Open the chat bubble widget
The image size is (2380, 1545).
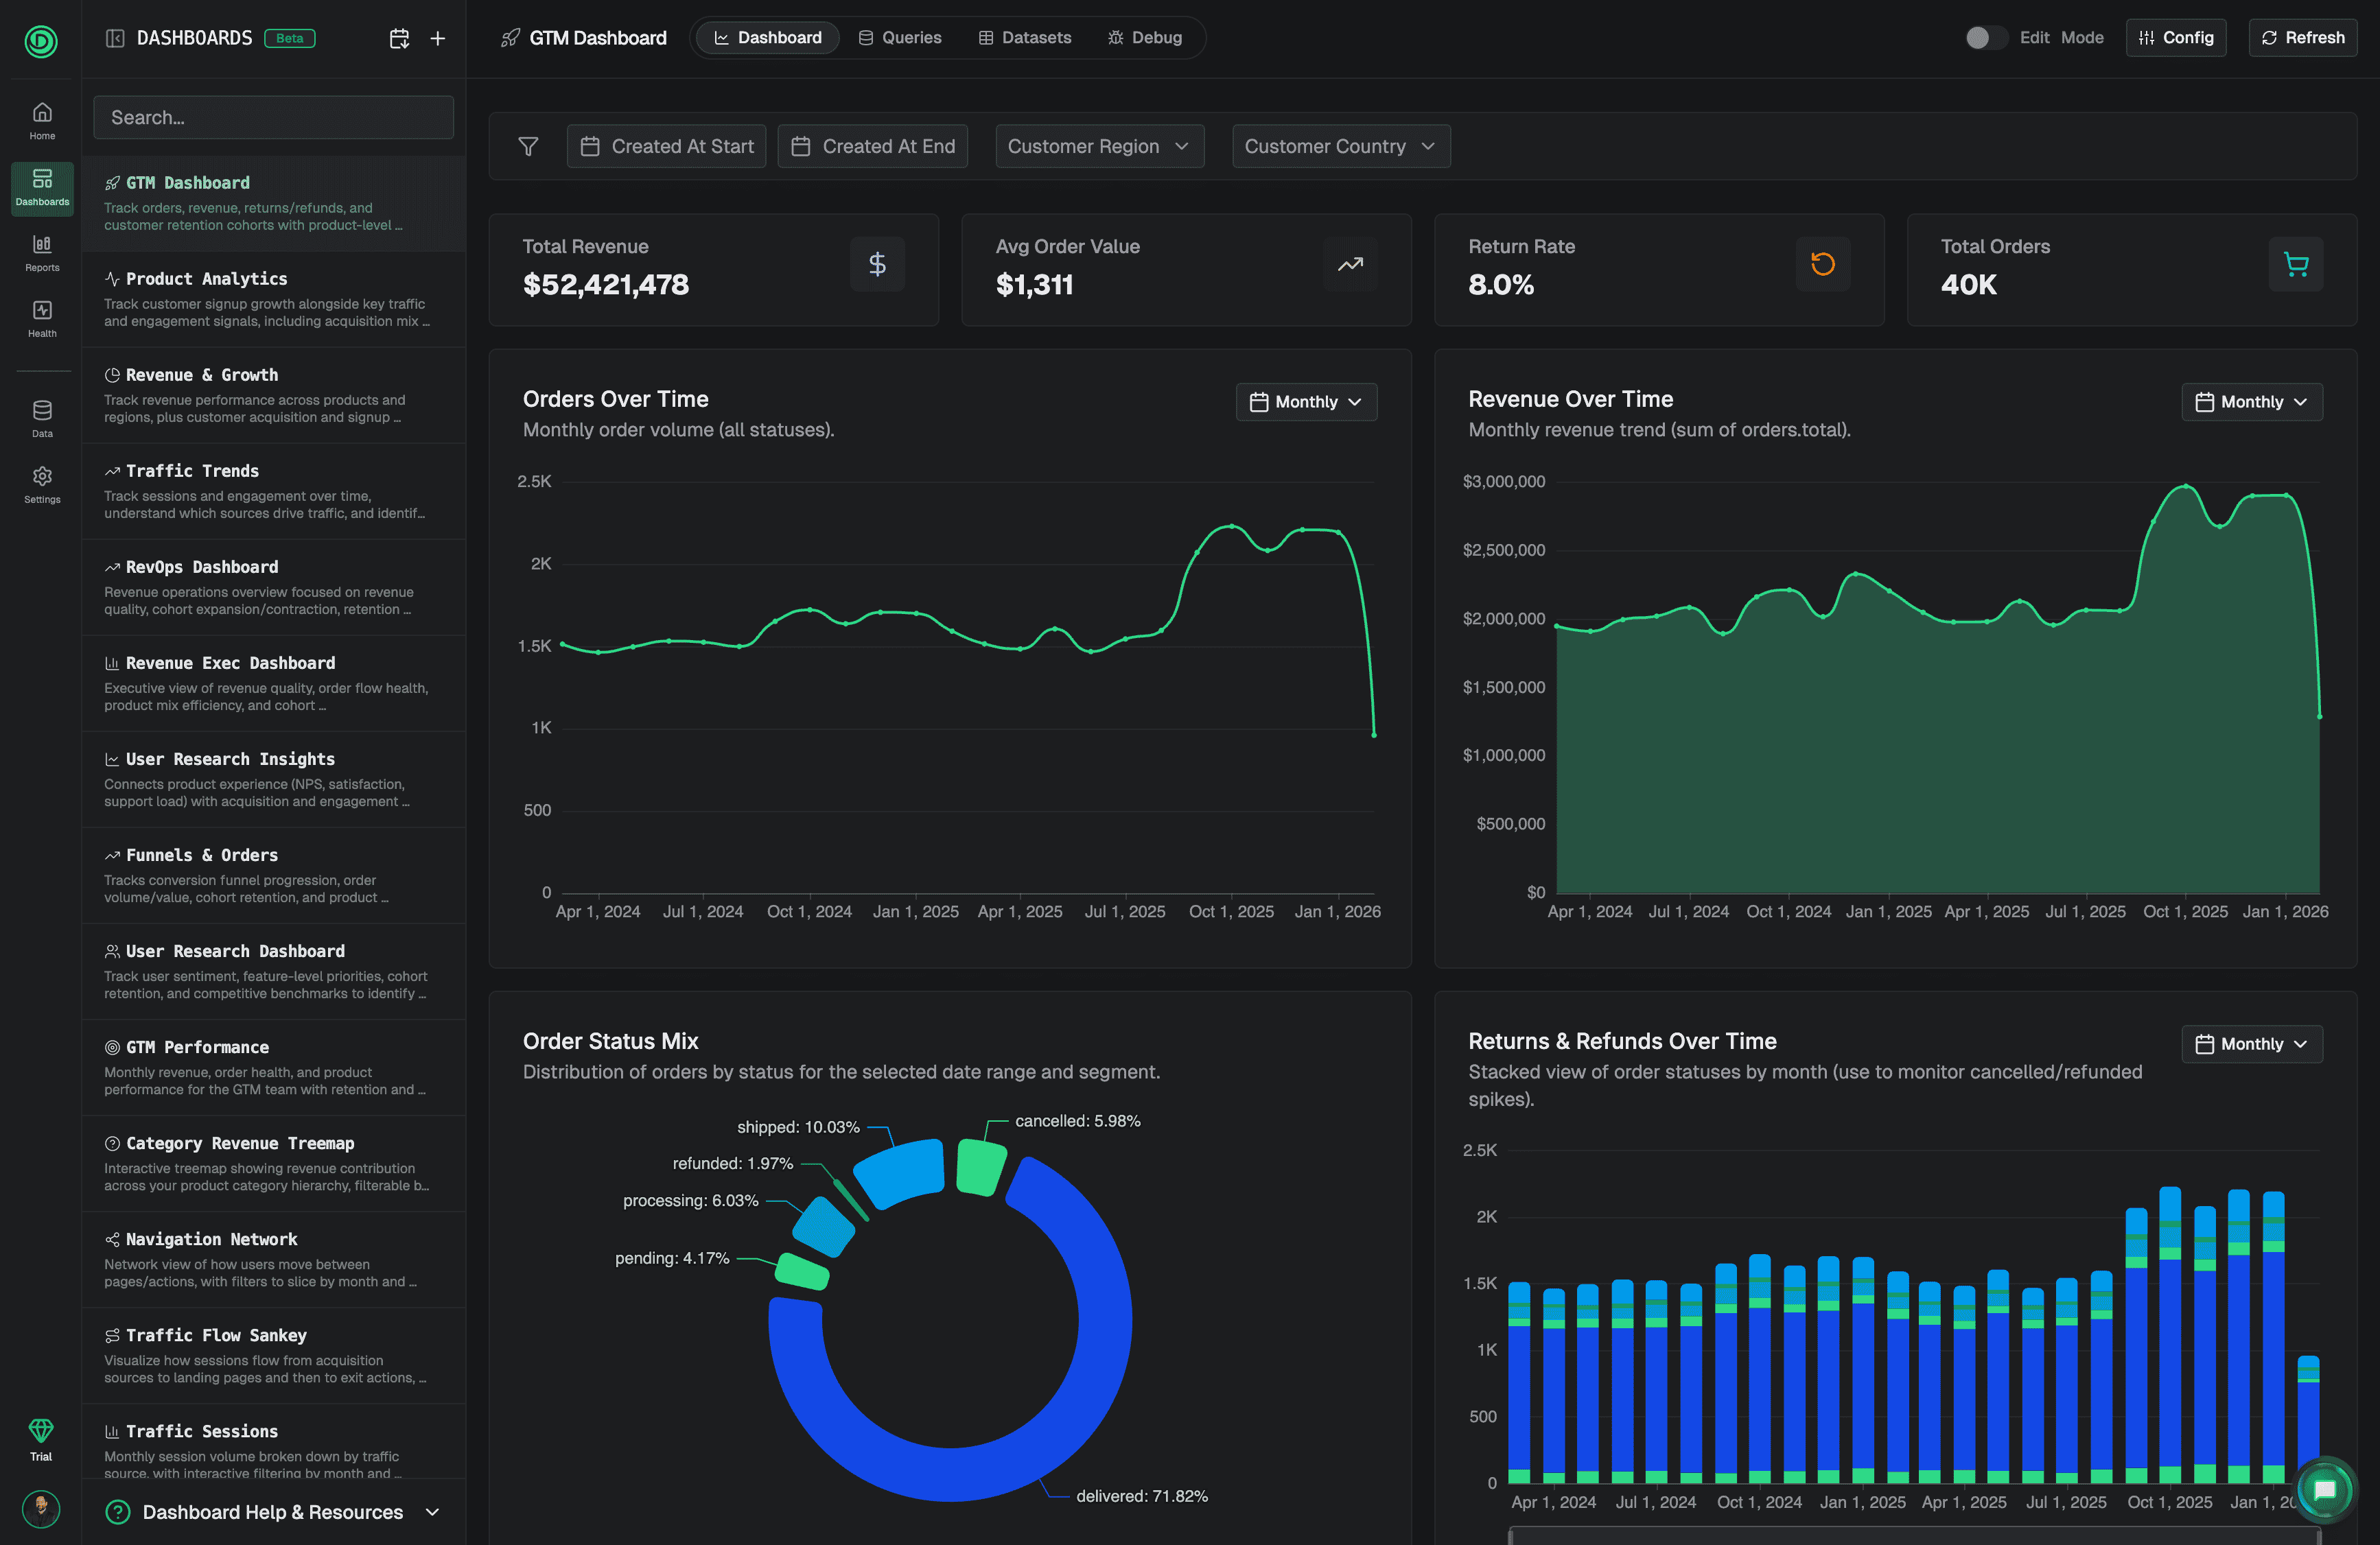click(2324, 1490)
